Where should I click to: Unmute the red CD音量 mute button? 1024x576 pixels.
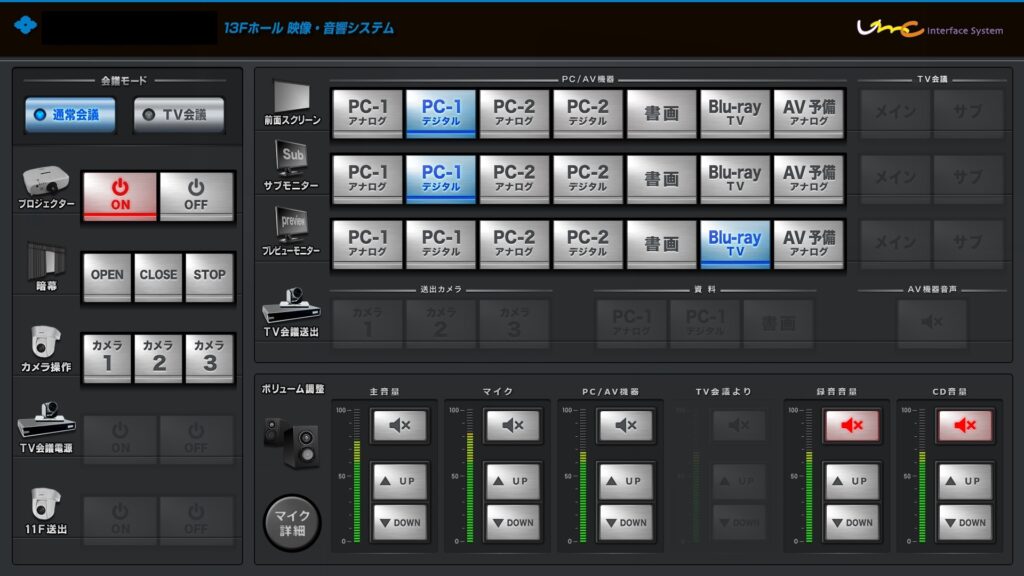coord(965,426)
